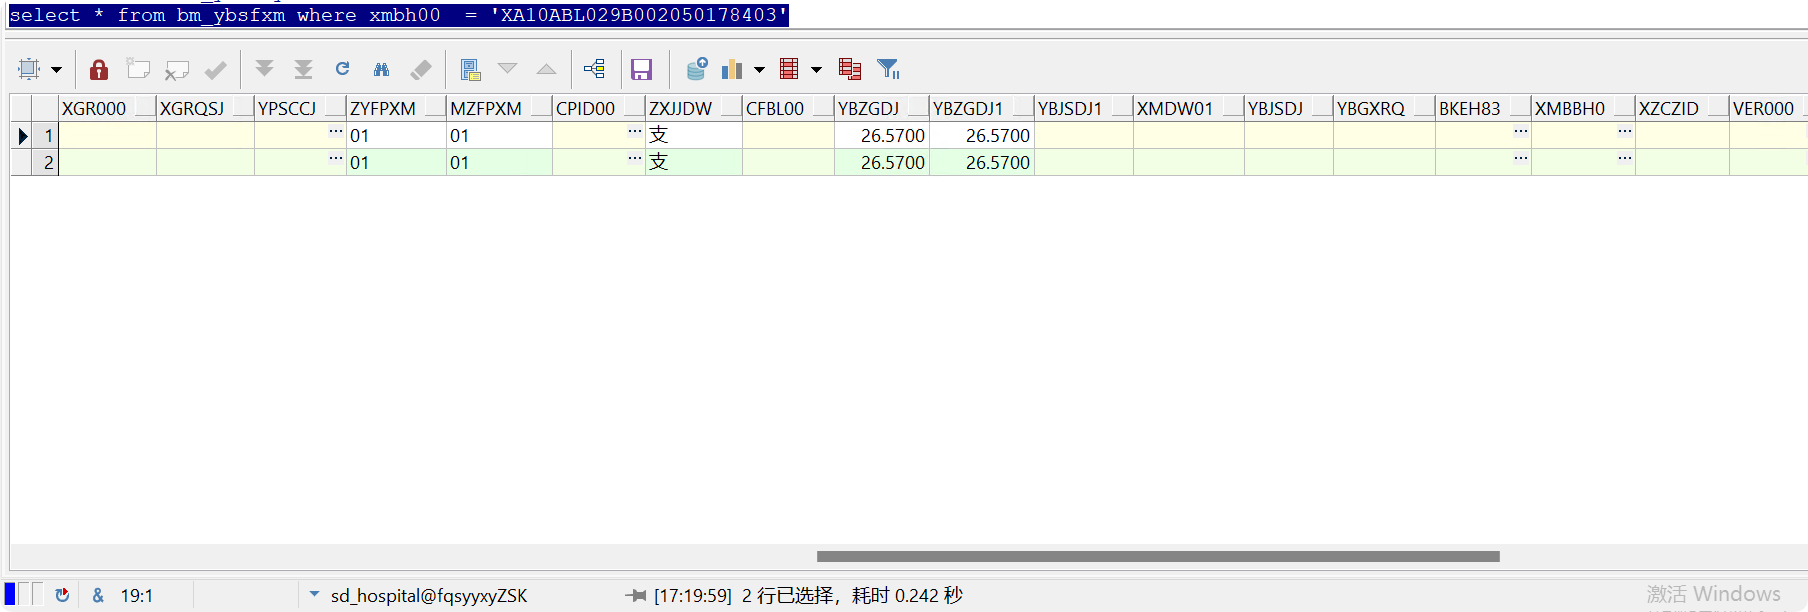Click the VER000 column header

click(1768, 108)
